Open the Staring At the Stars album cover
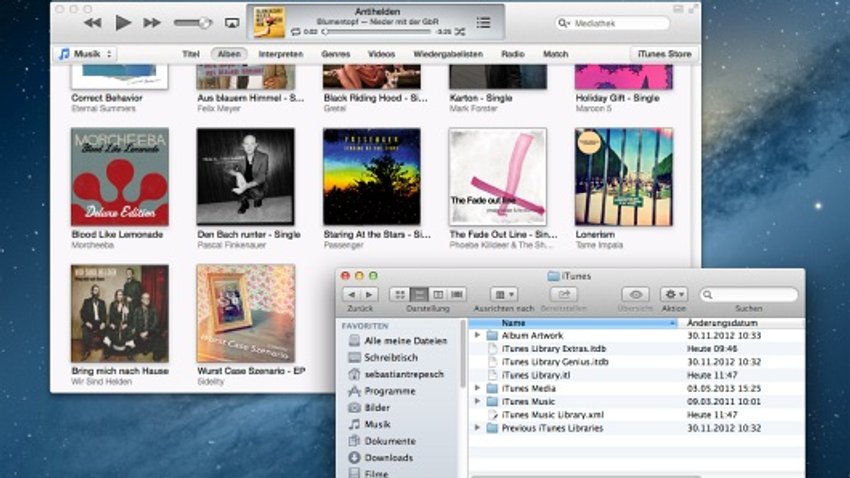Screen dimensions: 850x478 click(372, 177)
